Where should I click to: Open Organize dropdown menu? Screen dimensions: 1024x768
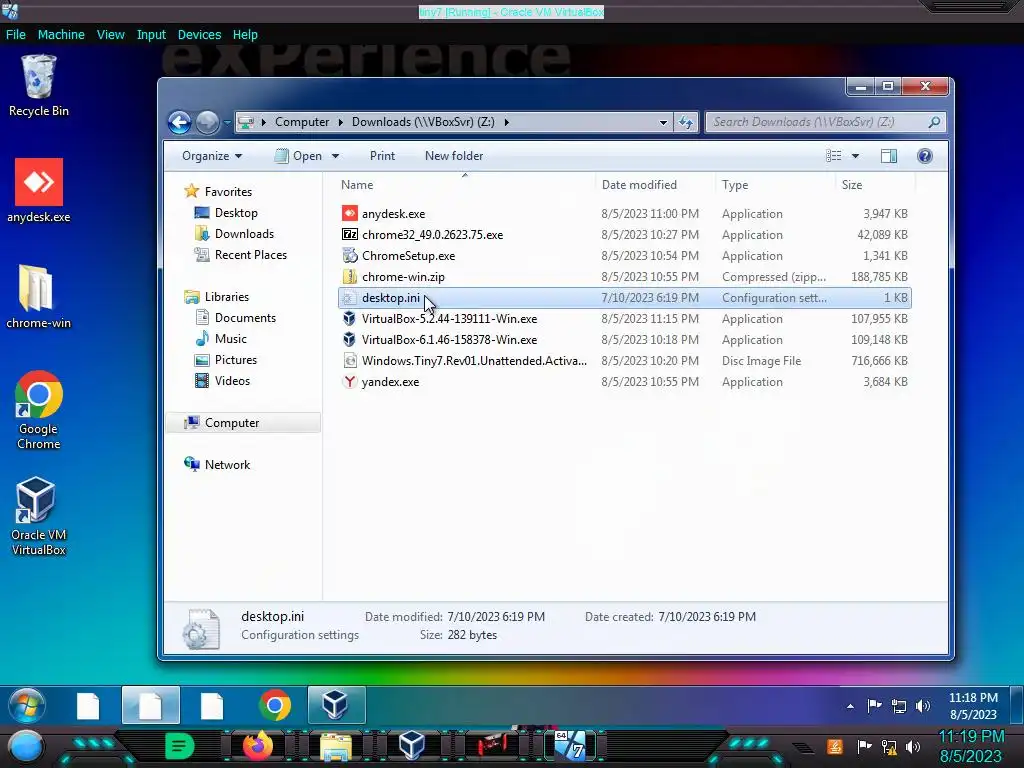coord(212,156)
